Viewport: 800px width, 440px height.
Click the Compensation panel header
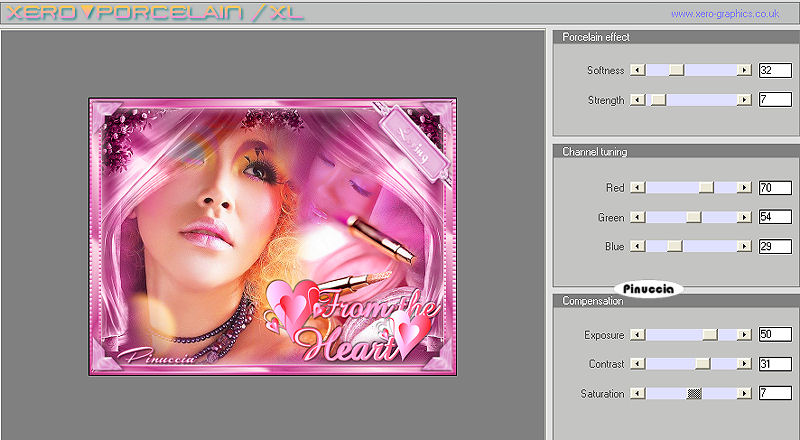click(x=677, y=301)
